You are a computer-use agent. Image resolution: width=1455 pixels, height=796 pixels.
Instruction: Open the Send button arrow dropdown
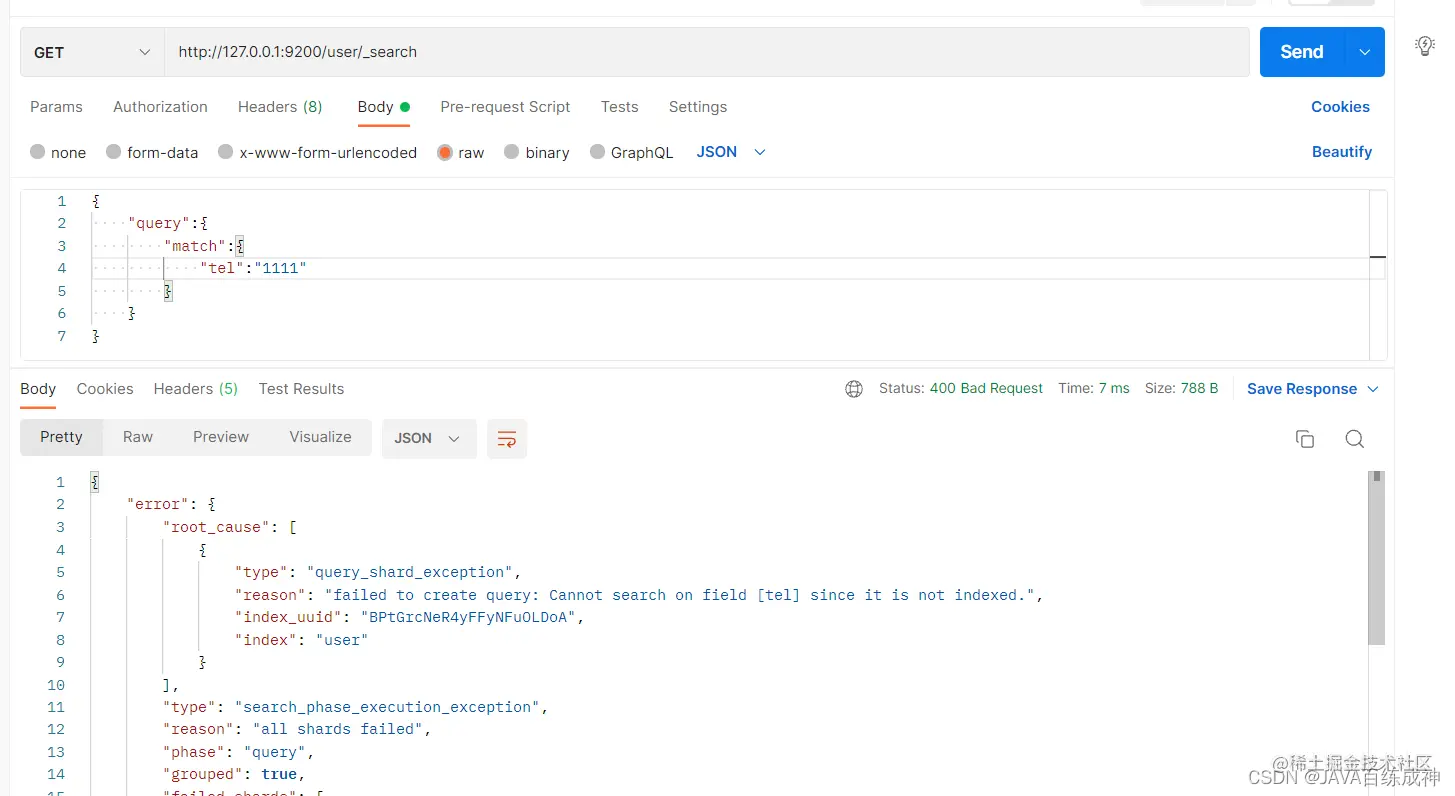coord(1365,52)
